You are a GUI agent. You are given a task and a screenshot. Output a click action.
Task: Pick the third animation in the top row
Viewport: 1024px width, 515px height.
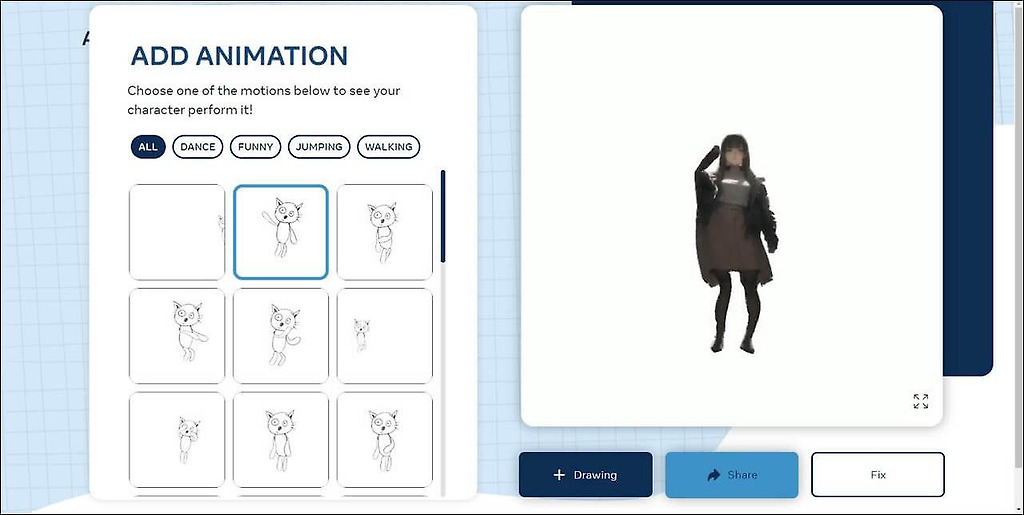[385, 232]
